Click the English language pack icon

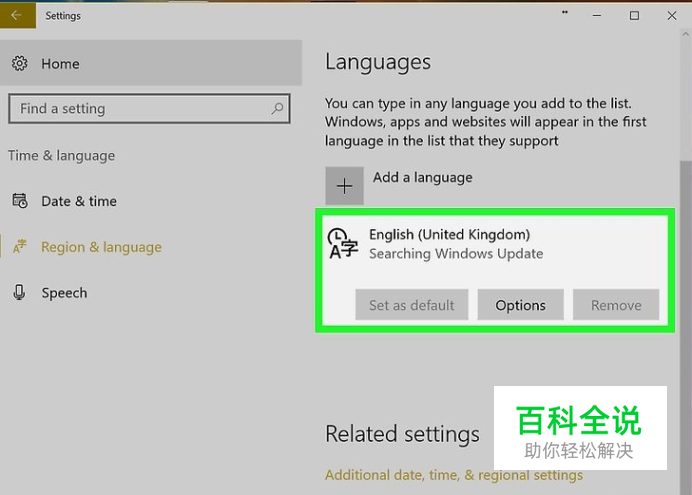[342, 243]
